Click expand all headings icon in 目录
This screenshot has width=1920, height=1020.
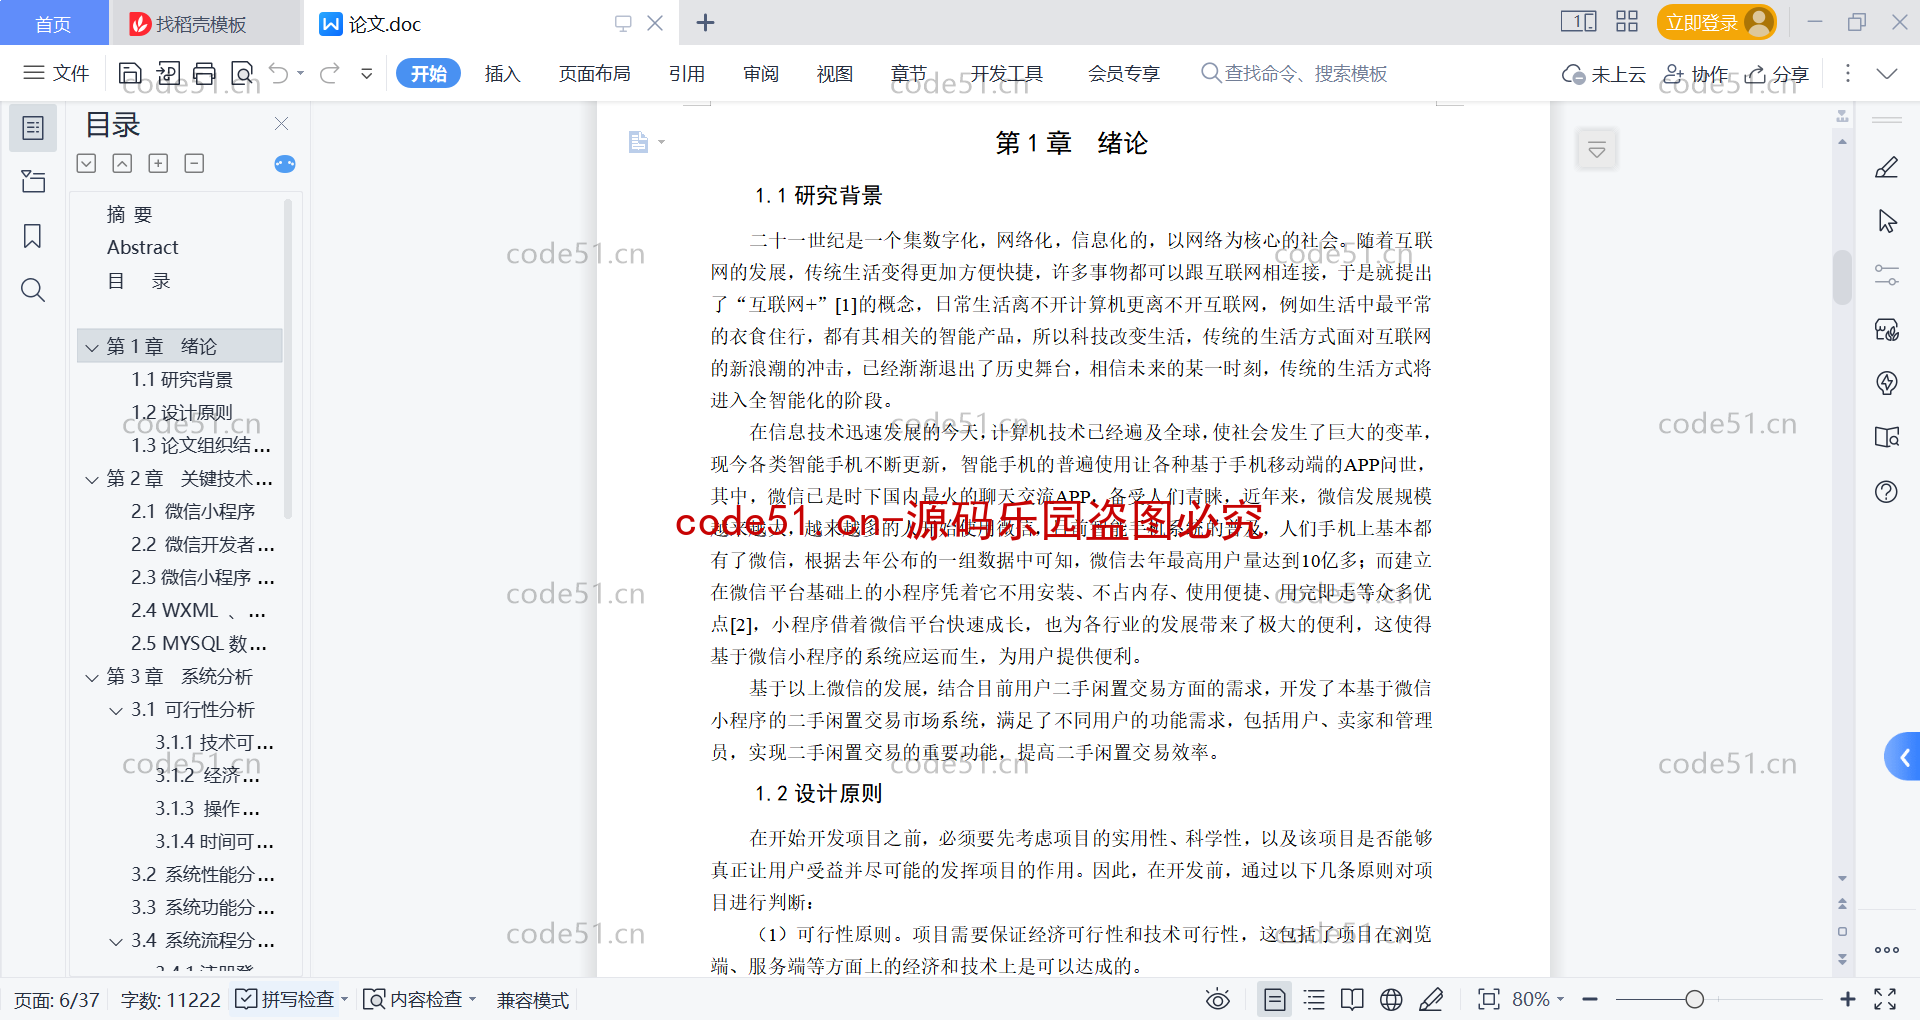[x=87, y=163]
